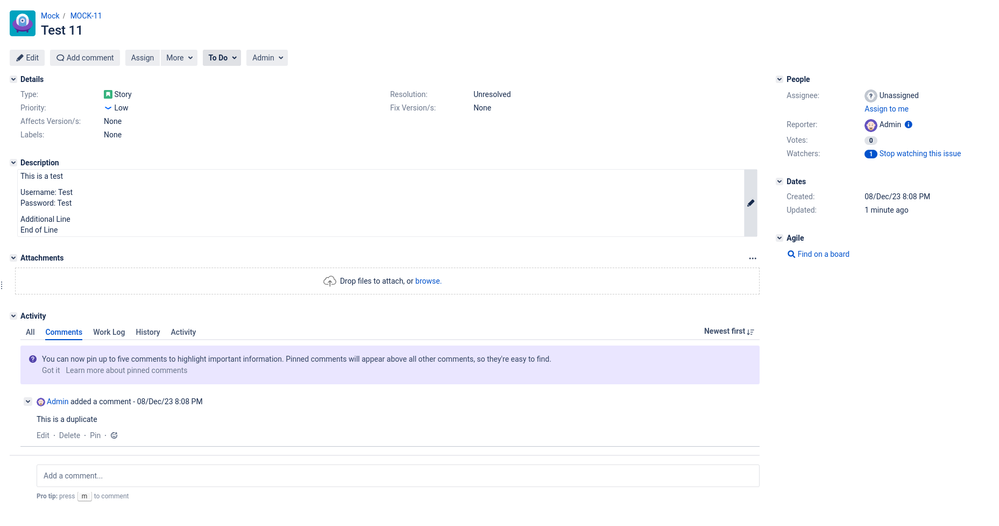Screen dimensions: 999x526
Task: Click Learn more about pinned comments
Action: [126, 371]
